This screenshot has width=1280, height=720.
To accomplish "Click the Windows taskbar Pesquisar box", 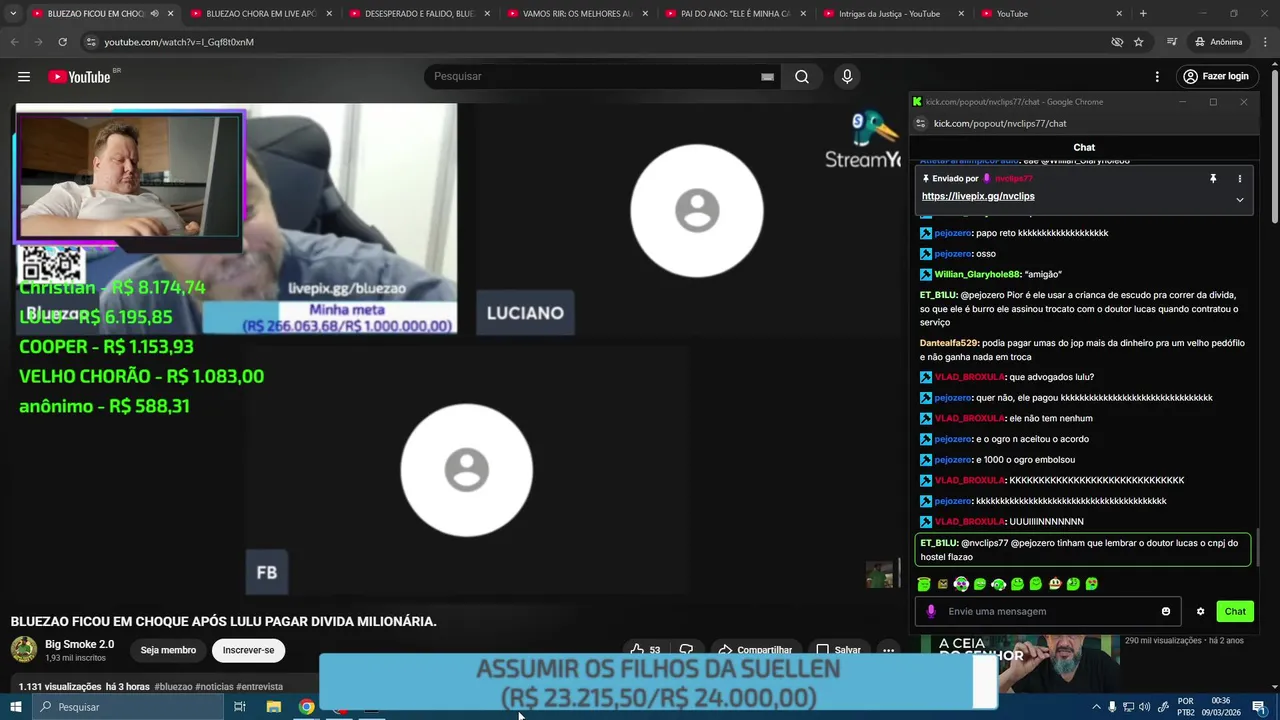I will [x=128, y=707].
